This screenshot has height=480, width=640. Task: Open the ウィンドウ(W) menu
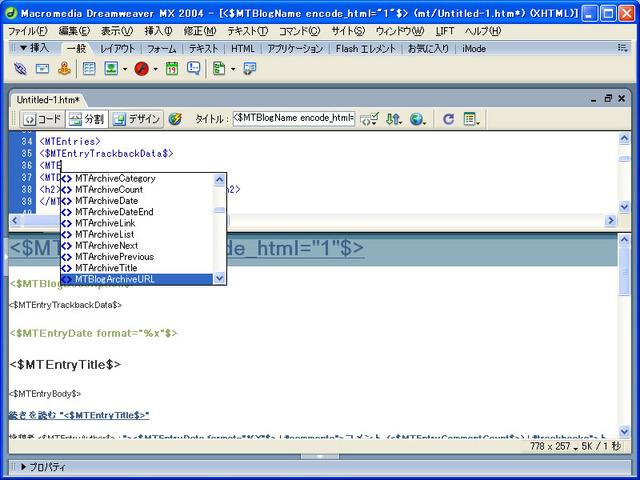click(400, 31)
